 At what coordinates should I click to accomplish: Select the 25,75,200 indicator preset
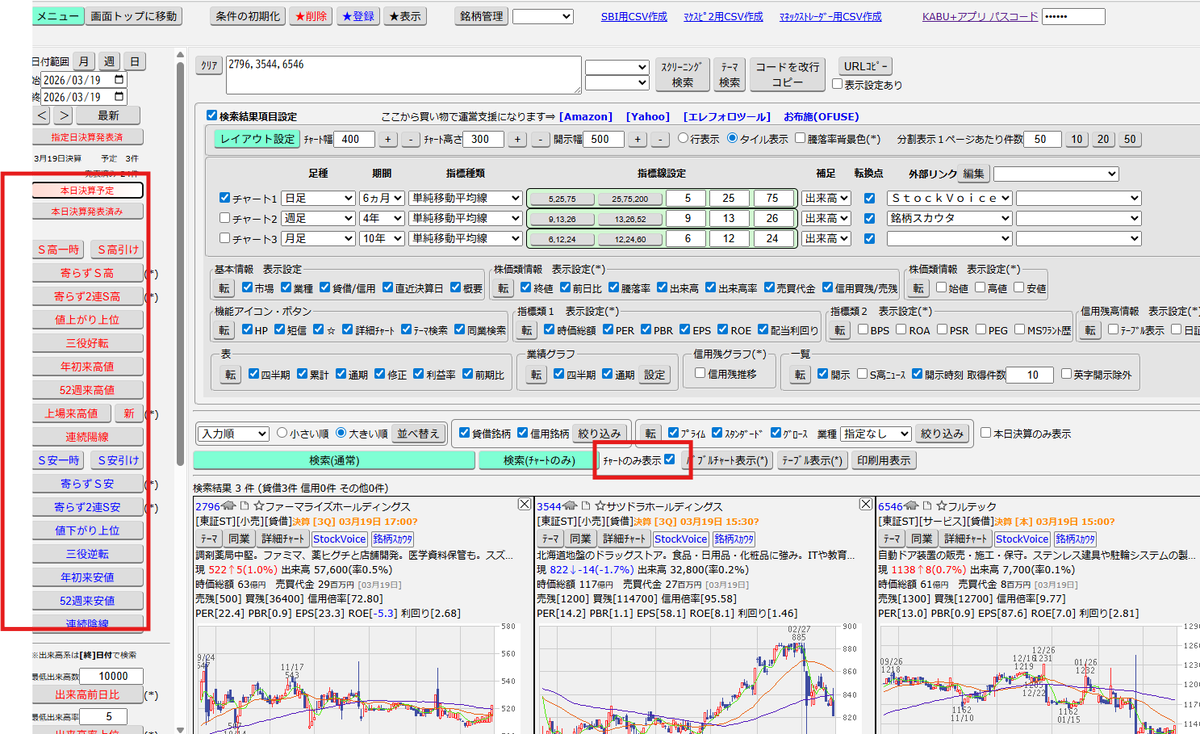631,198
